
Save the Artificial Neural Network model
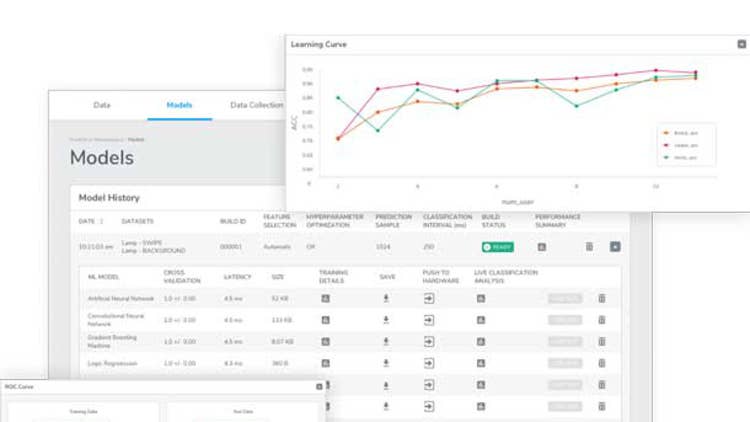(386, 298)
